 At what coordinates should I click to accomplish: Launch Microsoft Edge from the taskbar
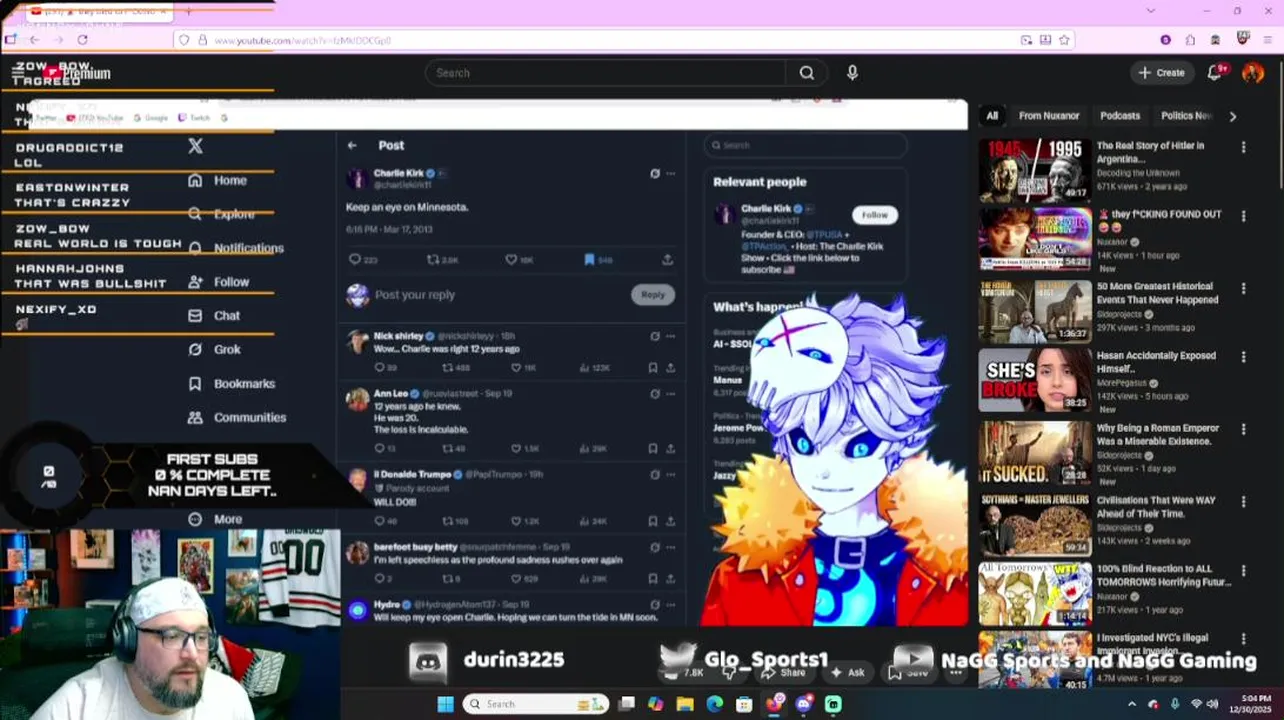click(x=714, y=704)
